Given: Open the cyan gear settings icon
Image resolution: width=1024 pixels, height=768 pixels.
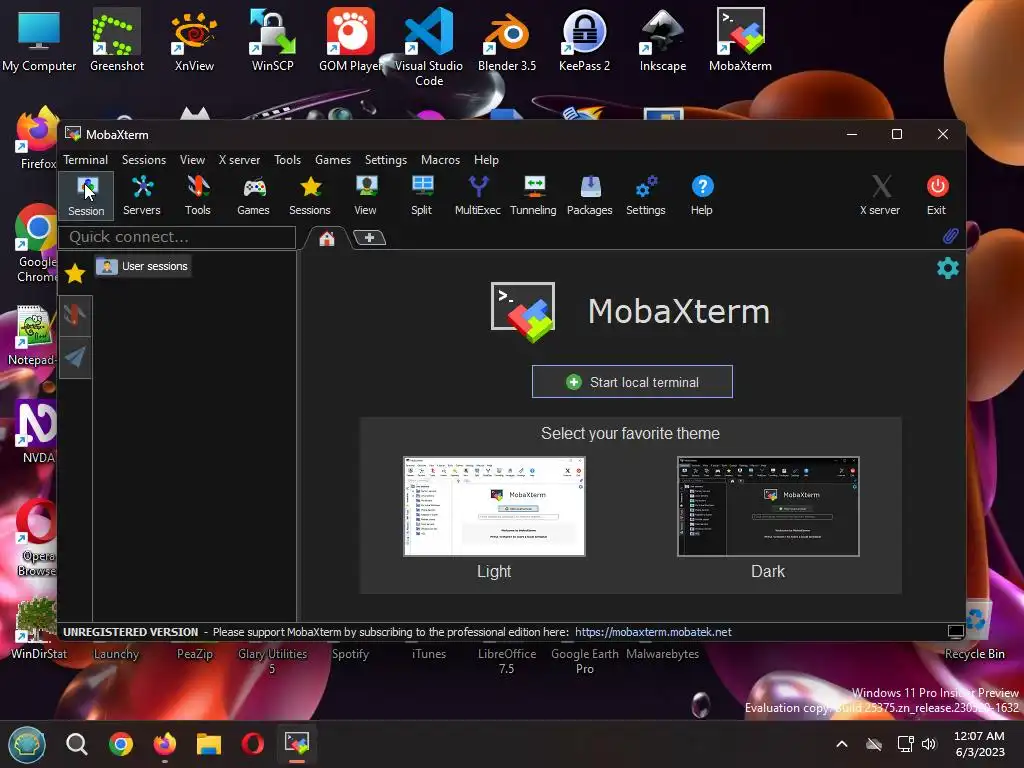Looking at the screenshot, I should coord(948,268).
